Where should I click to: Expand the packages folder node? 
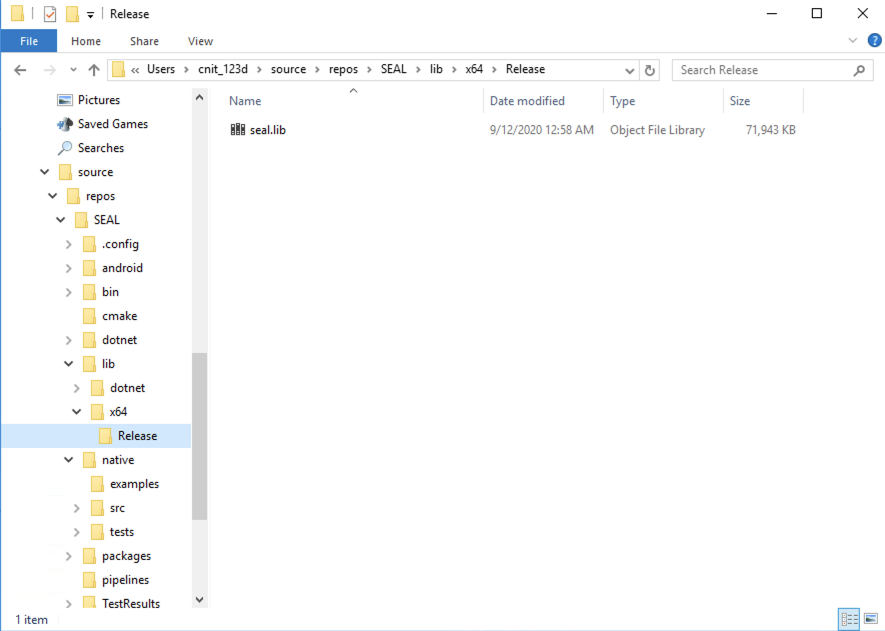click(x=68, y=556)
